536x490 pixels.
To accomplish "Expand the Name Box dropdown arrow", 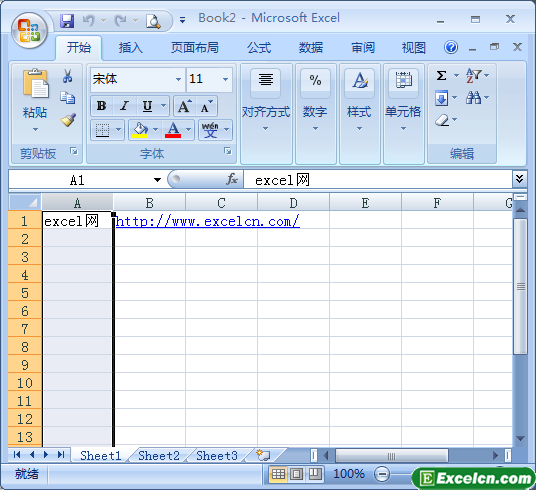I will coord(157,180).
